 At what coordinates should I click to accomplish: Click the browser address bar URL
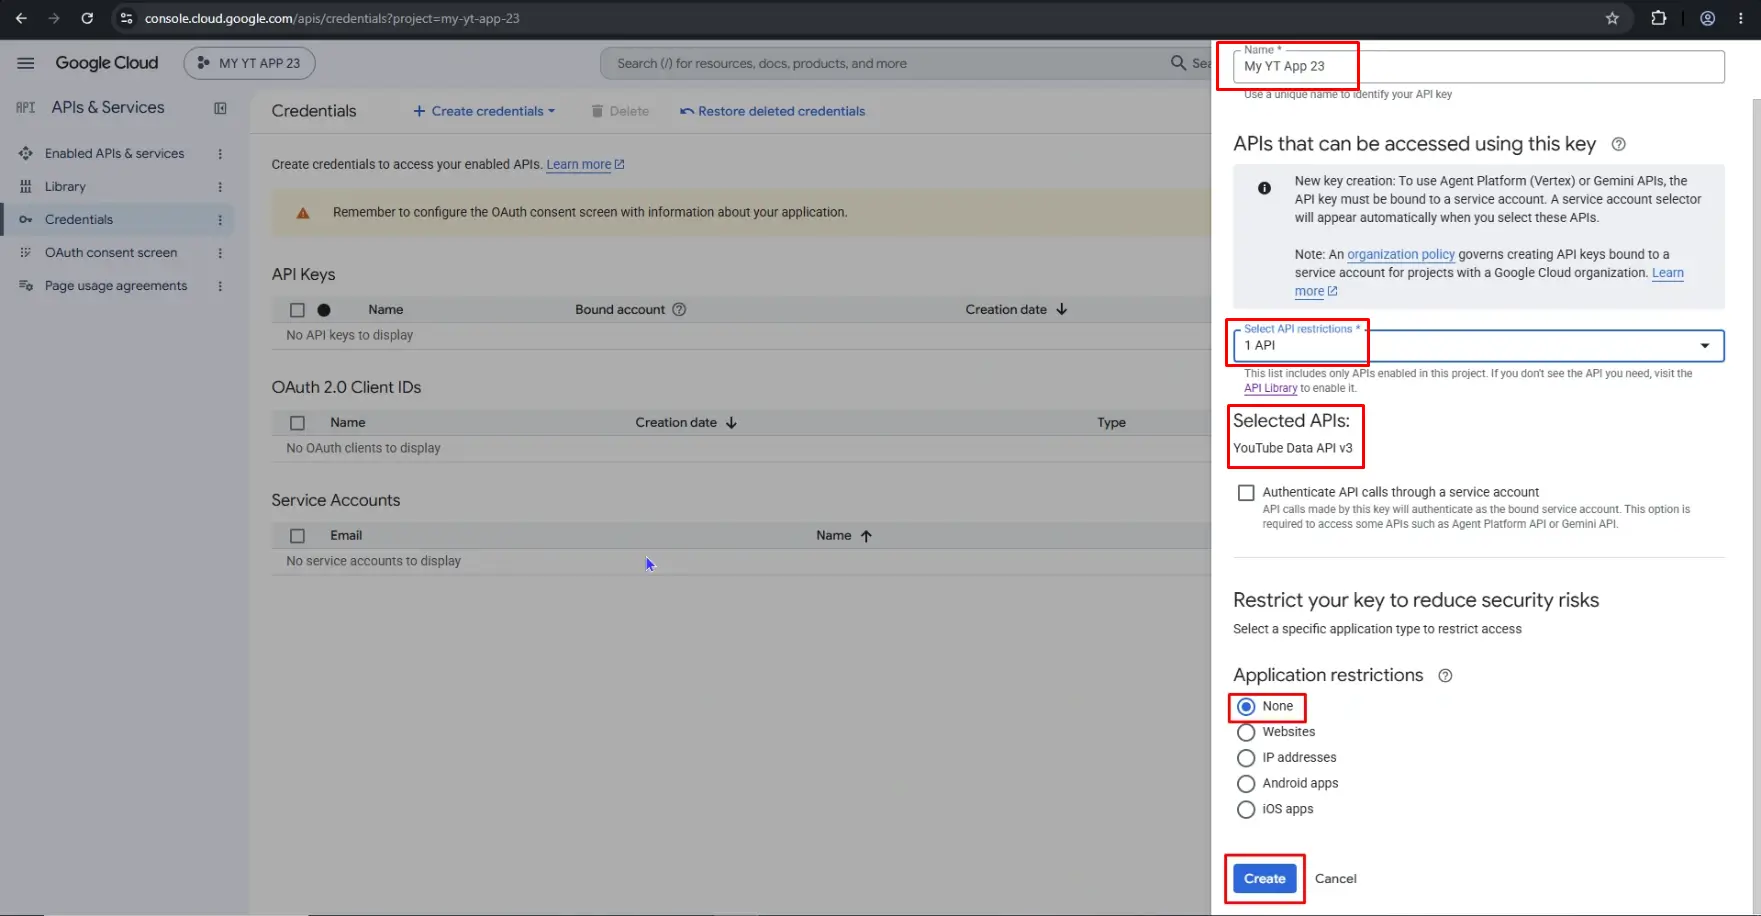(x=332, y=18)
